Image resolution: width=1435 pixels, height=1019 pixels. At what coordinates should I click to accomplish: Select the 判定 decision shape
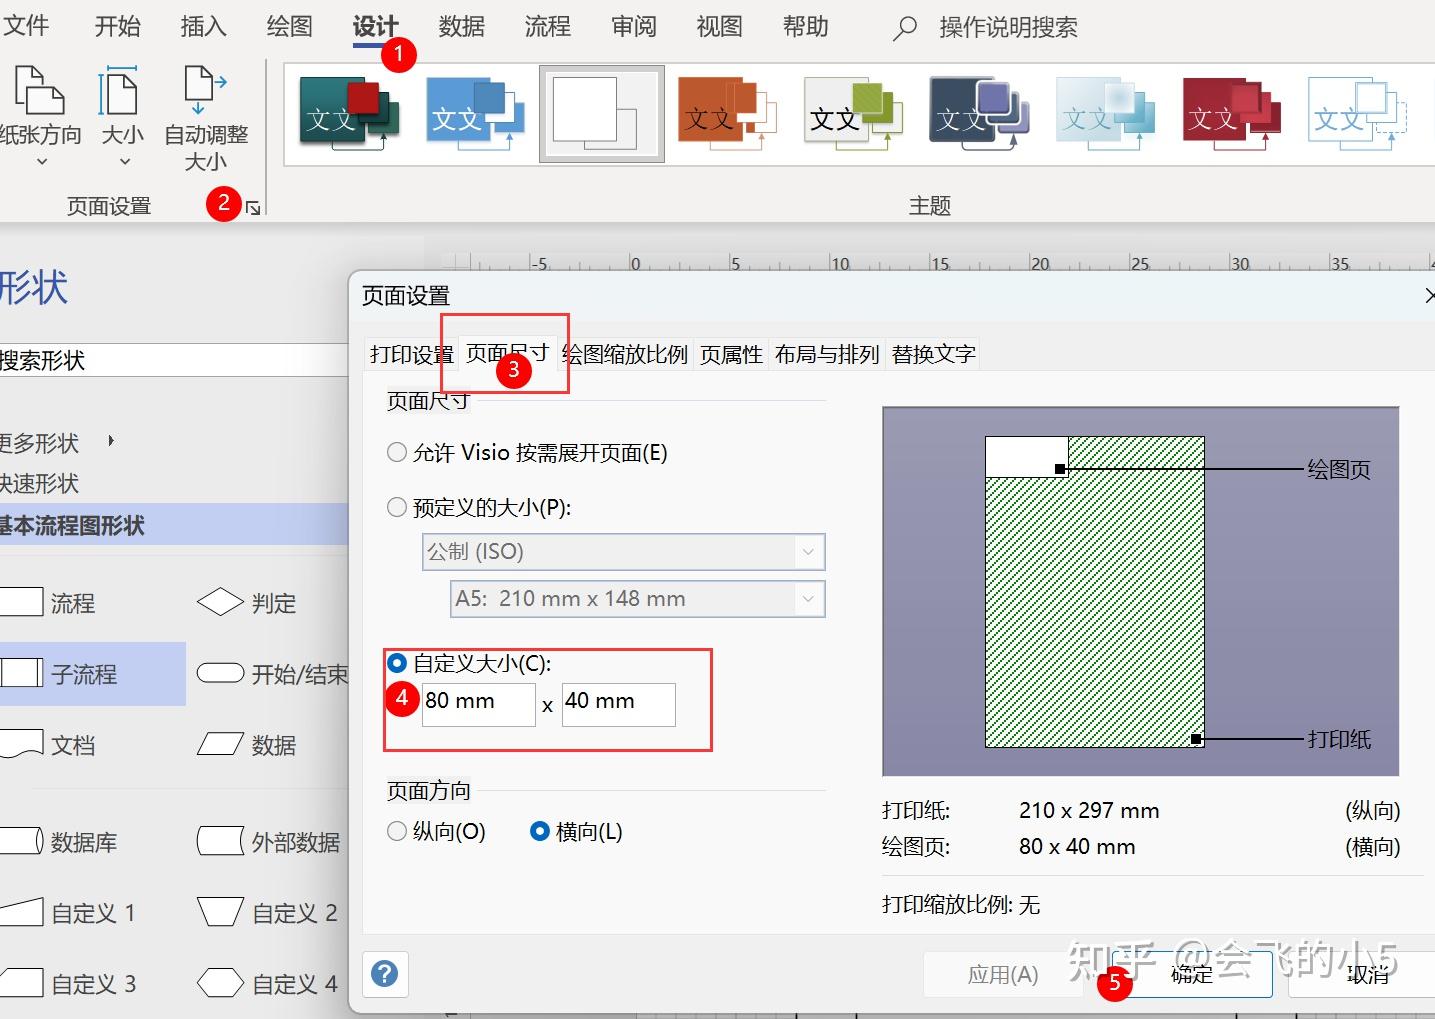point(248,602)
